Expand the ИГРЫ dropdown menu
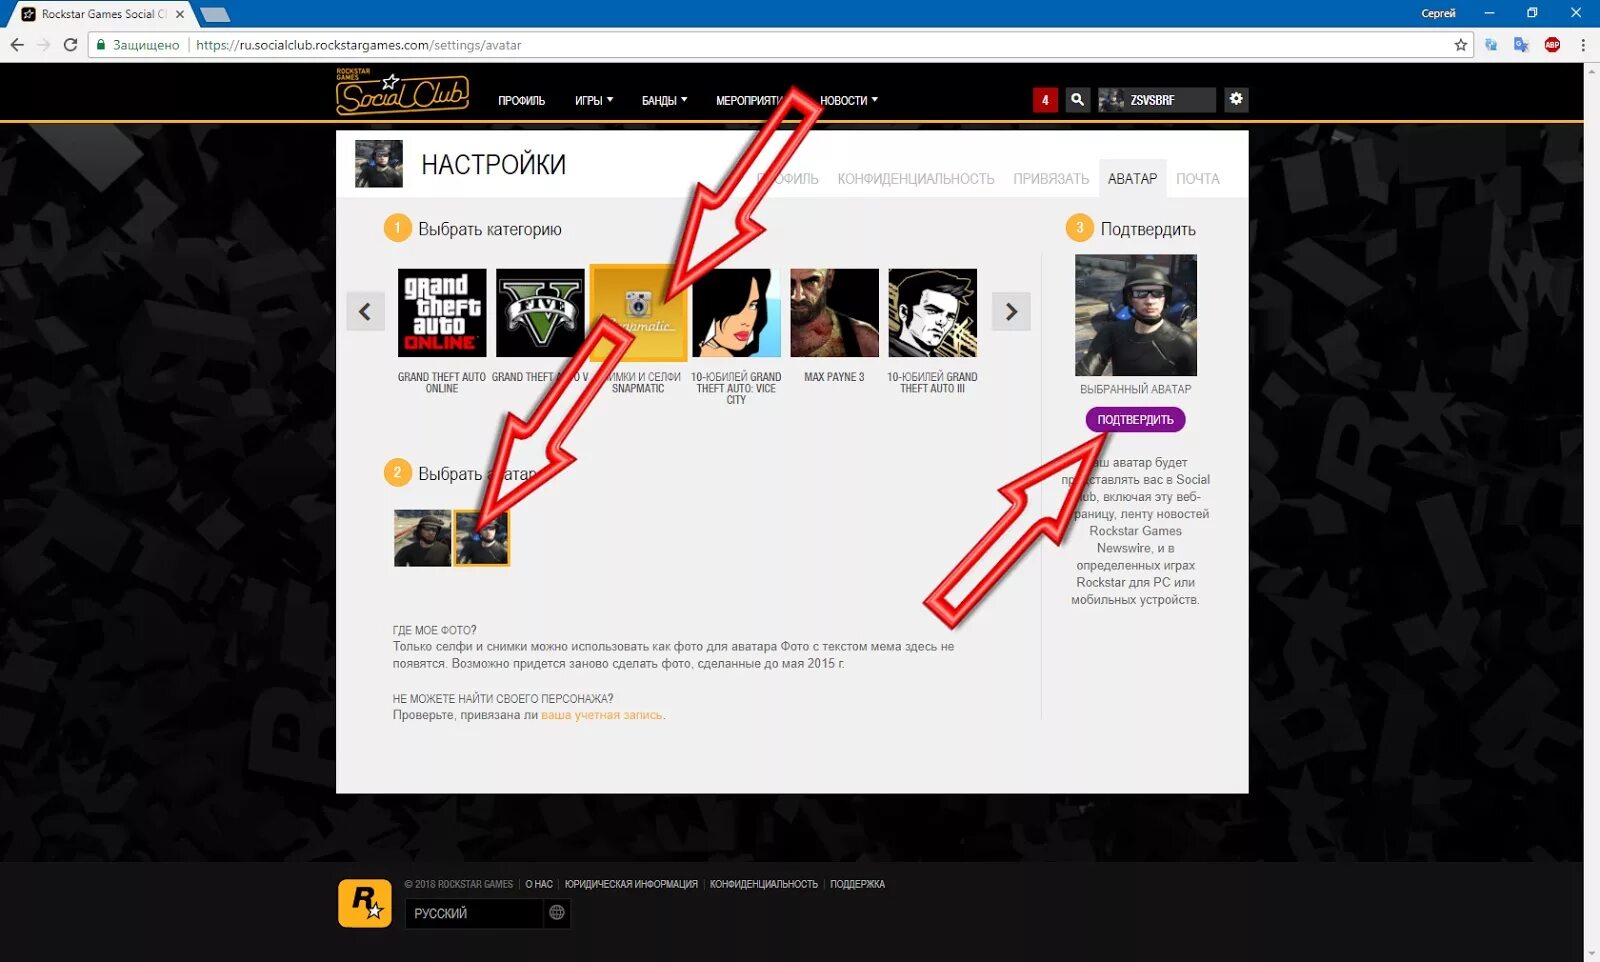1600x962 pixels. pos(594,100)
